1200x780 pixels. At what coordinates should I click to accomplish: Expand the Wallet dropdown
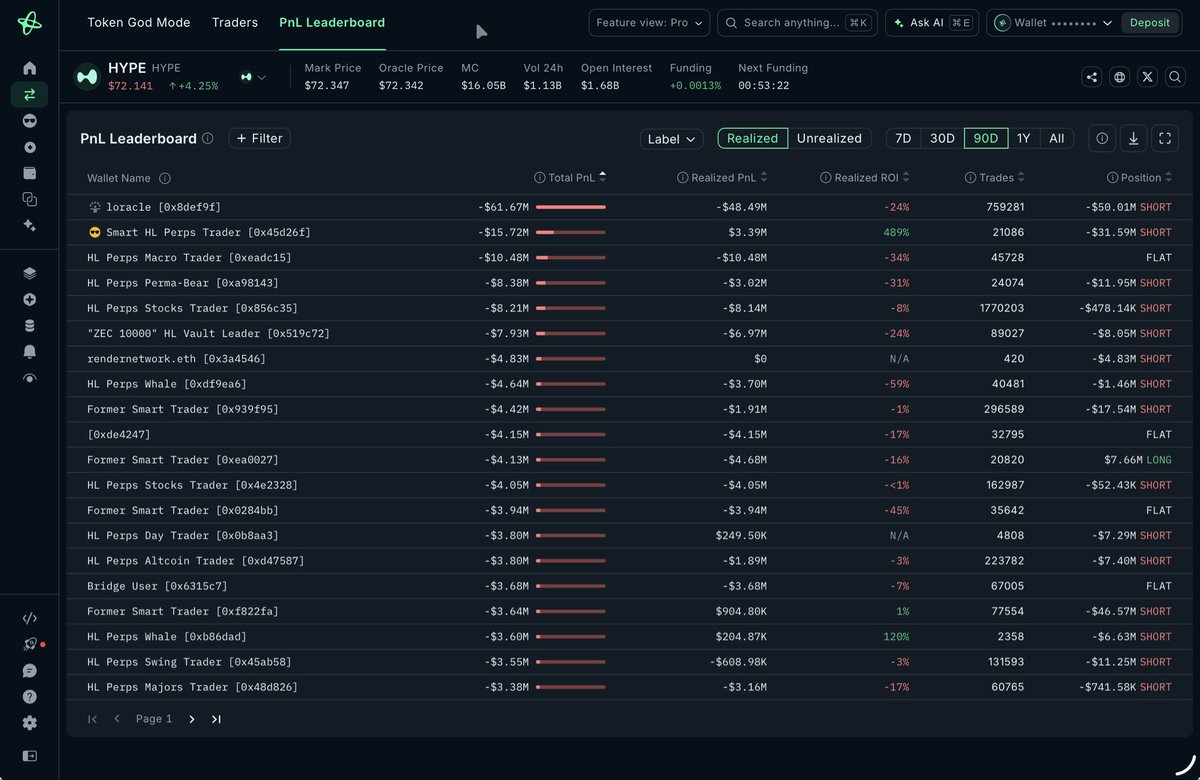pyautogui.click(x=1053, y=23)
